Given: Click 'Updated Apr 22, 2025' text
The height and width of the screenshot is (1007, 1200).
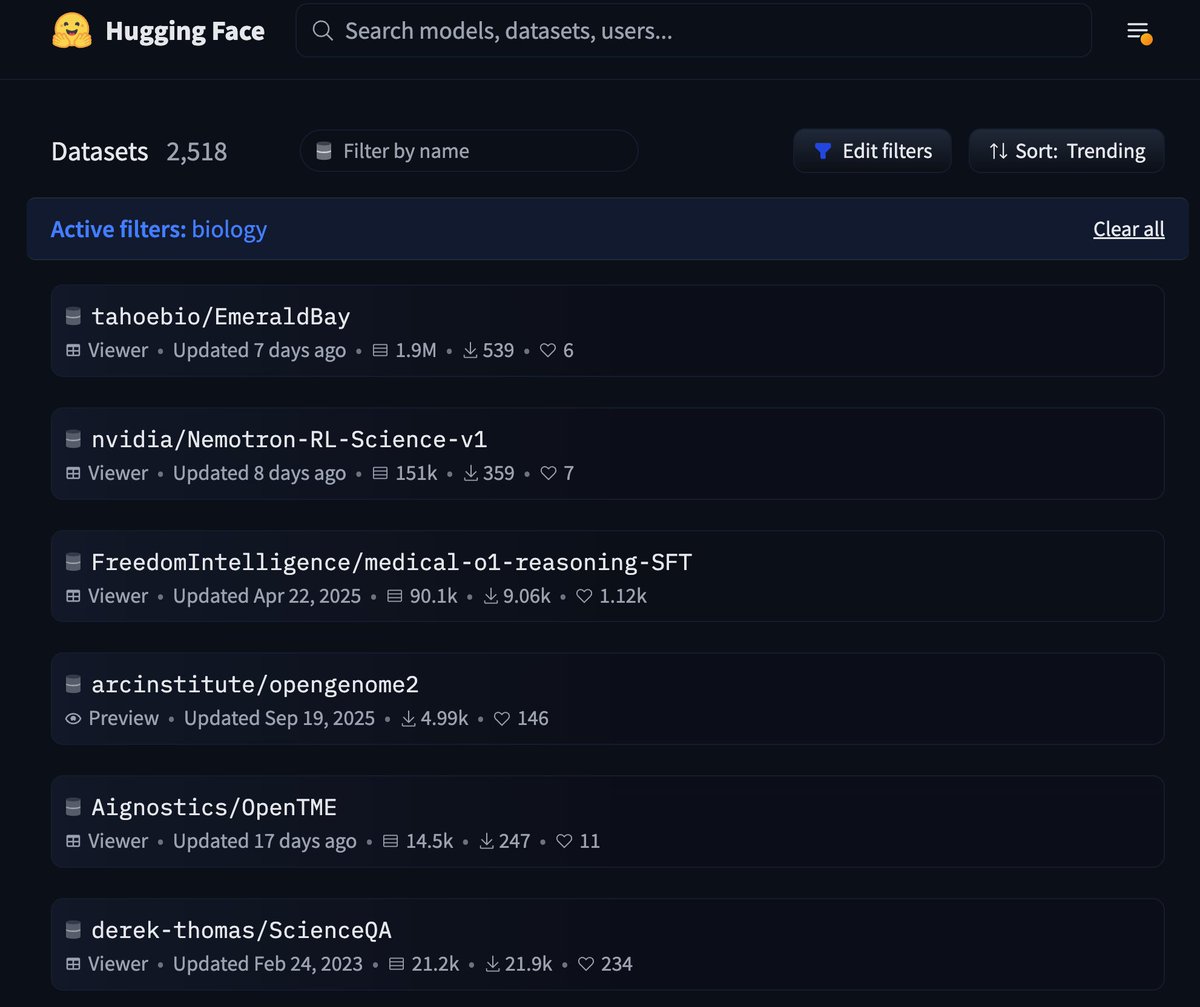Looking at the screenshot, I should point(267,596).
